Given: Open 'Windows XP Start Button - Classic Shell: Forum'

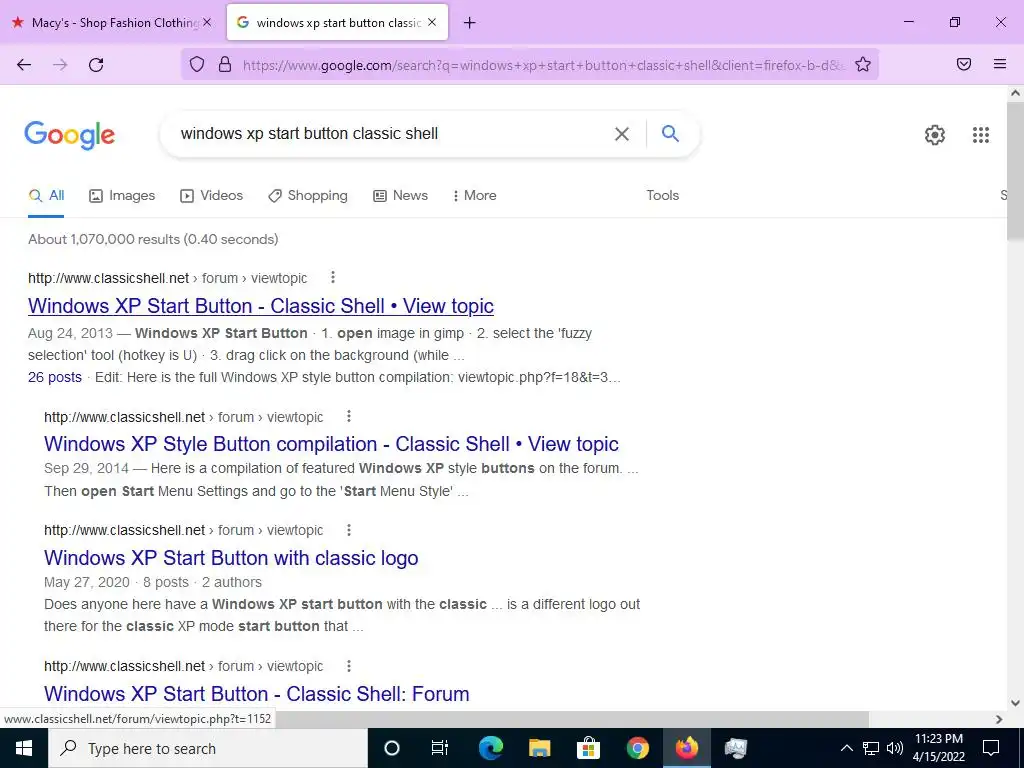Looking at the screenshot, I should [257, 694].
